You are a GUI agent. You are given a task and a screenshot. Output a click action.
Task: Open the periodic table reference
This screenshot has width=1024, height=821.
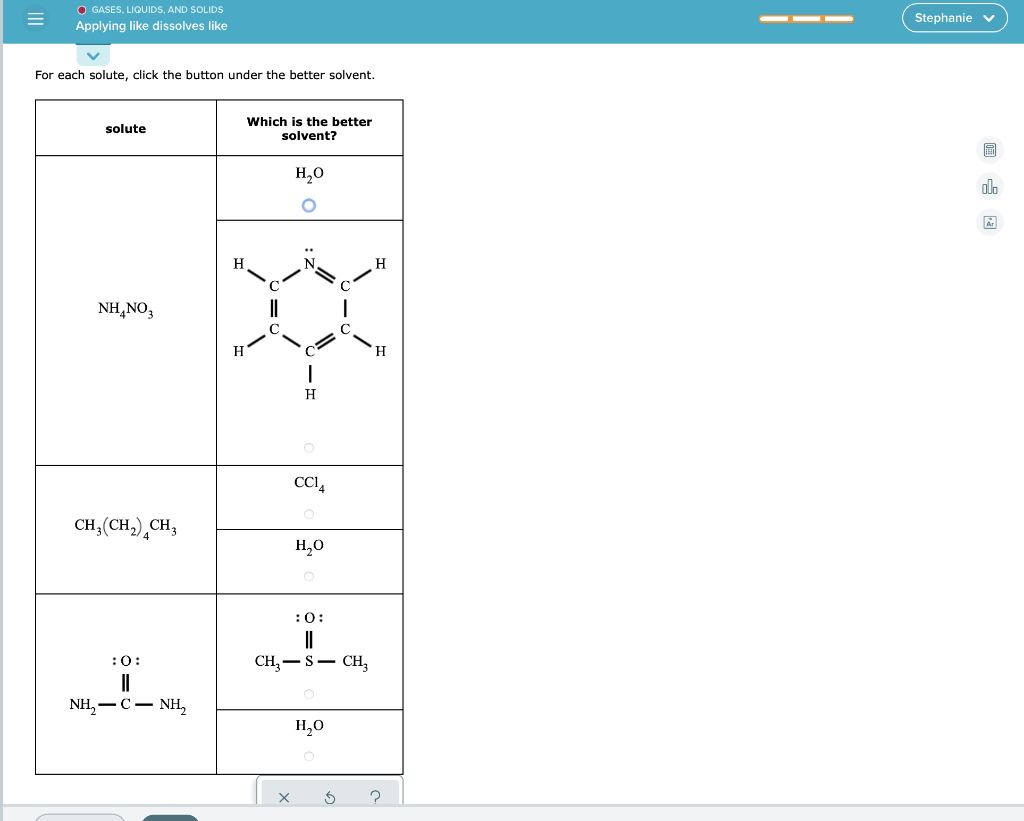coord(988,223)
